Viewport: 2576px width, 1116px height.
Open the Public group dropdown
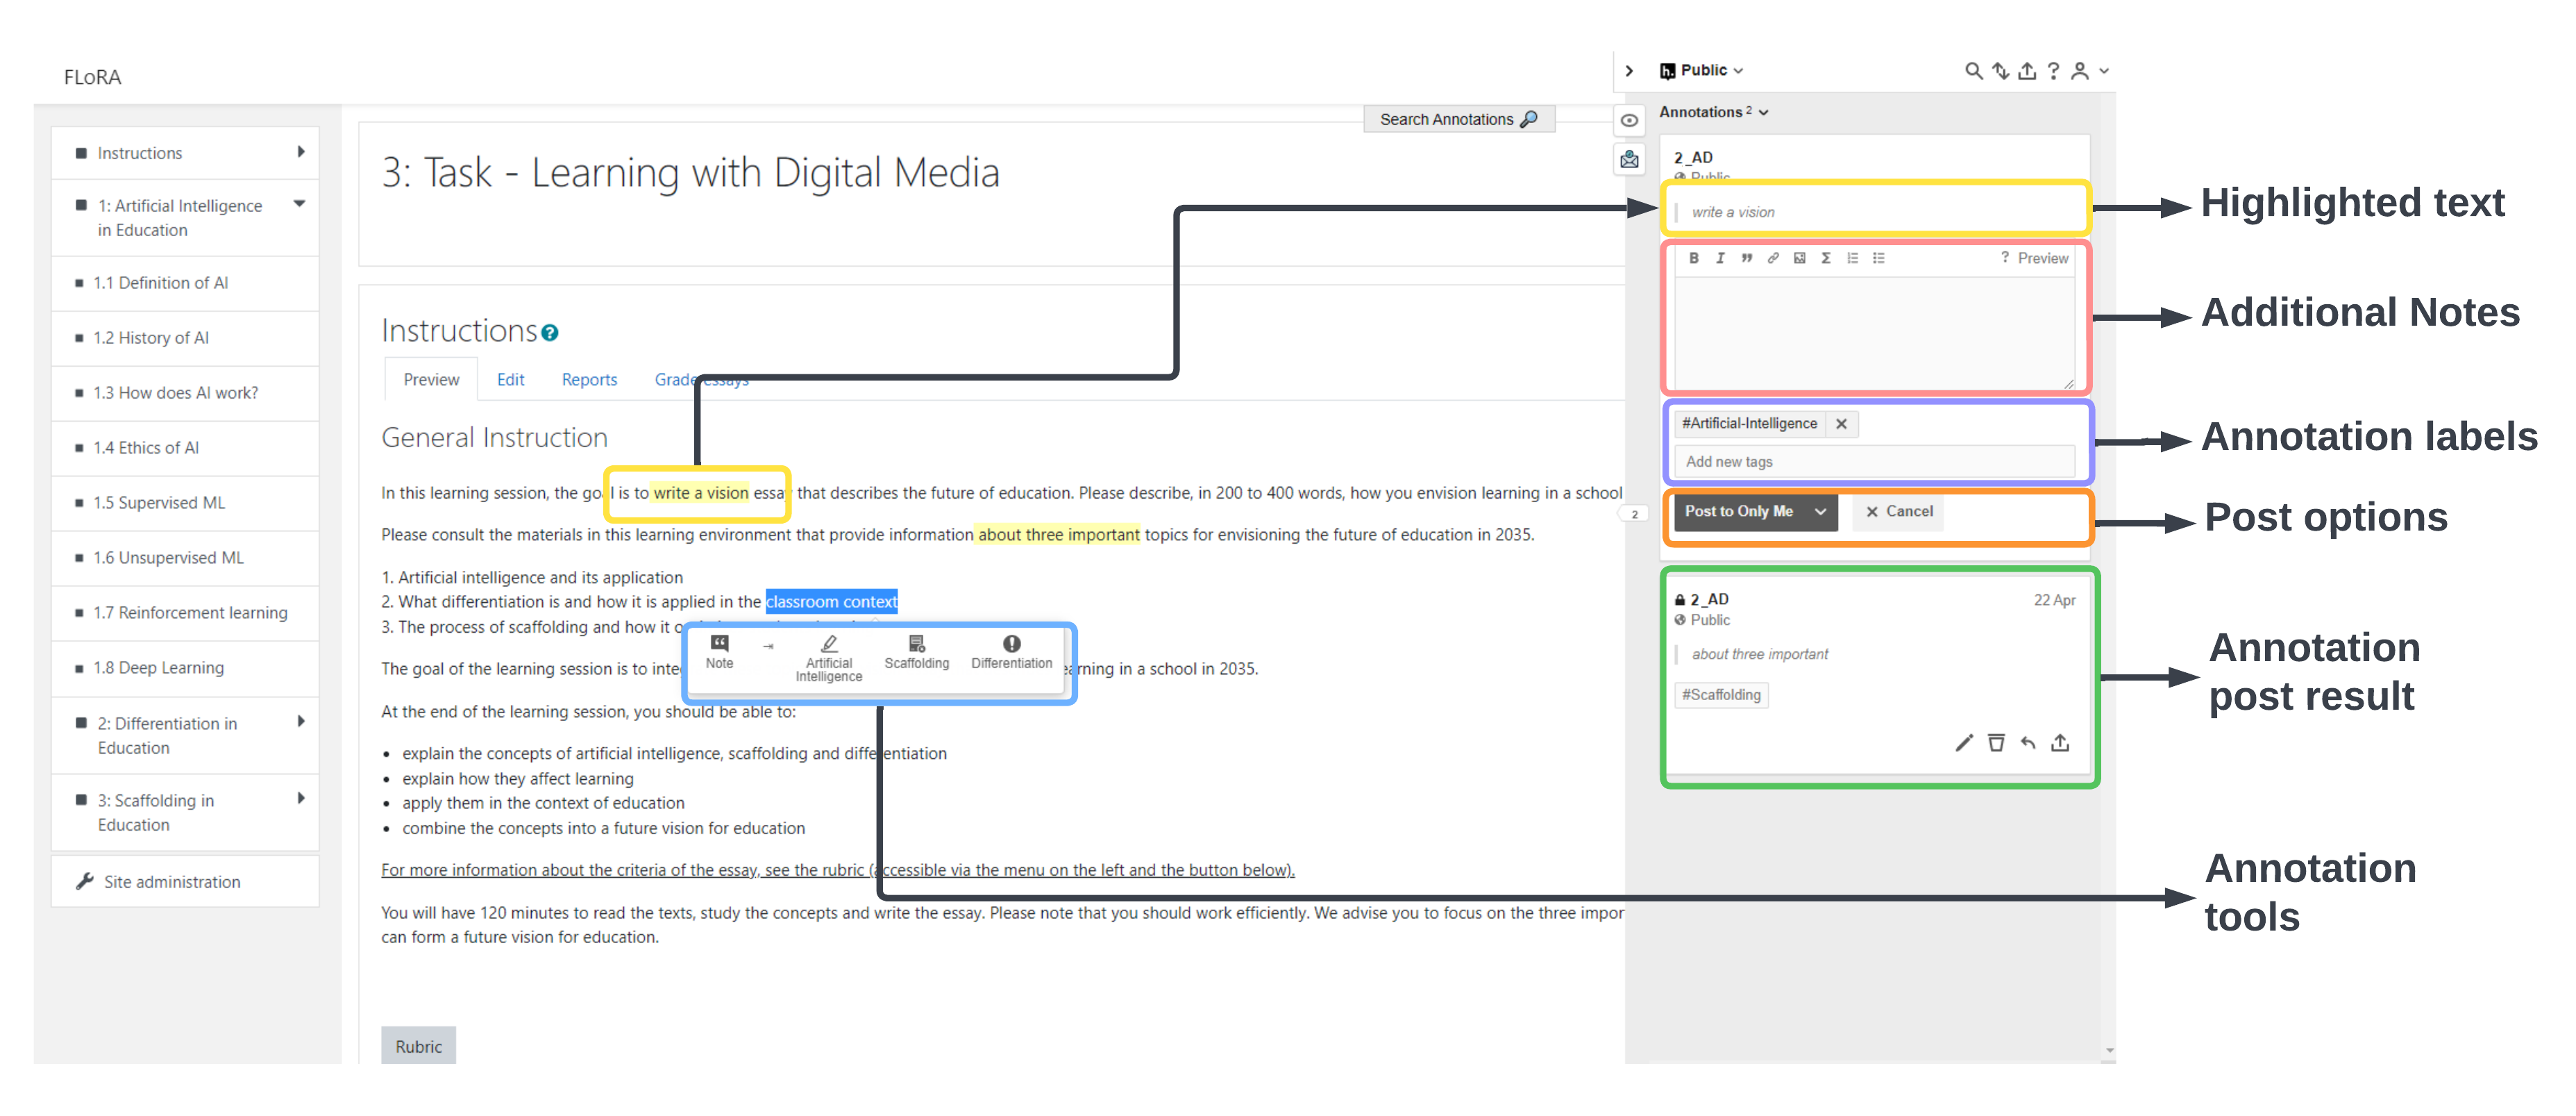pos(1711,71)
